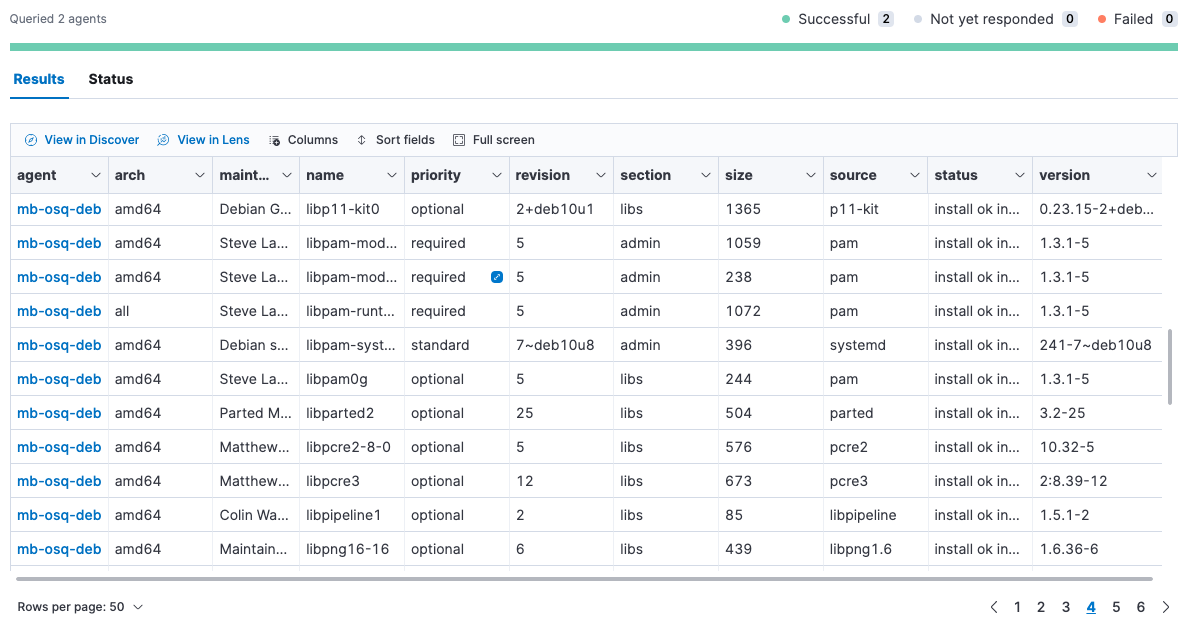Image resolution: width=1189 pixels, height=625 pixels.
Task: Jump to page 6 of results
Action: (x=1141, y=607)
